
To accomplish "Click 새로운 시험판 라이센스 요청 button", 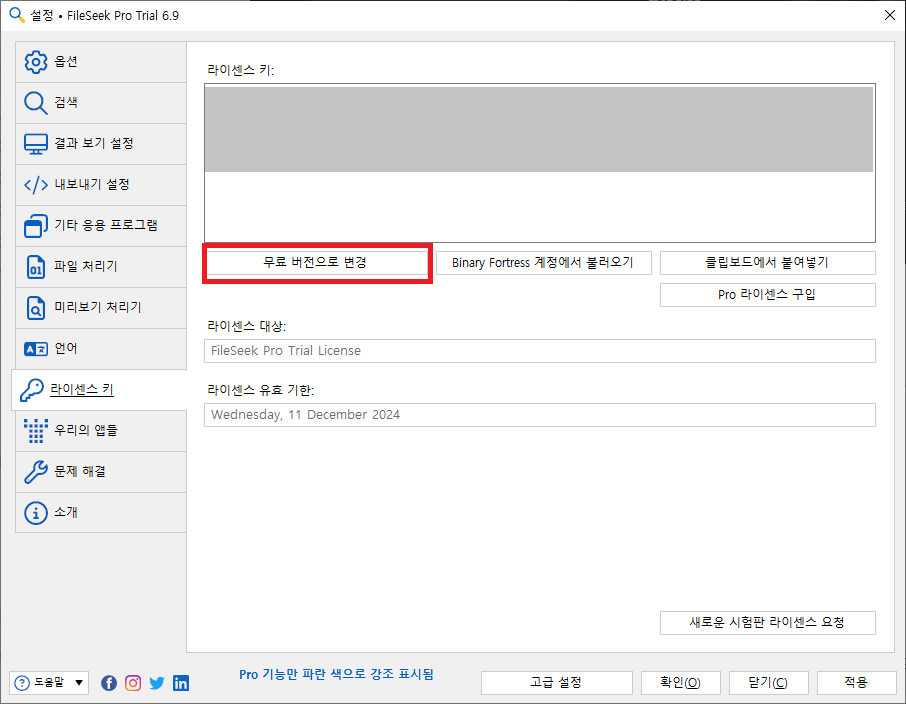I will 767,623.
